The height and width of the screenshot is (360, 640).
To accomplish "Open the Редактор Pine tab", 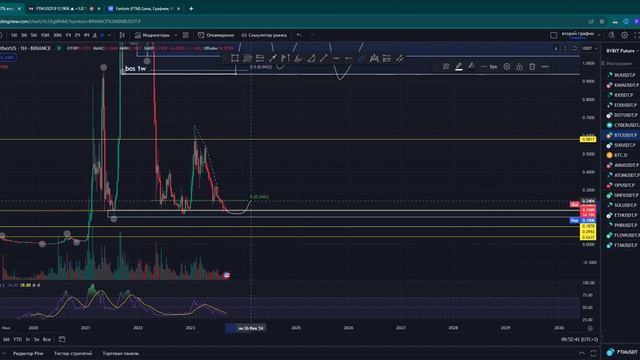I will [28, 353].
